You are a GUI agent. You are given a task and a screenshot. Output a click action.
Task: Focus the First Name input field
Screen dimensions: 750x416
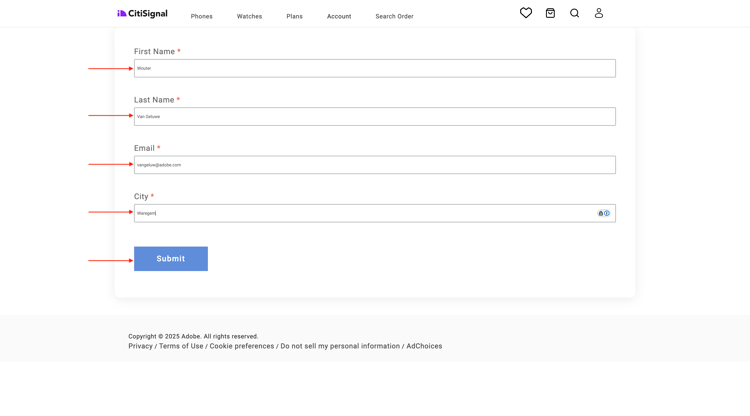[375, 68]
